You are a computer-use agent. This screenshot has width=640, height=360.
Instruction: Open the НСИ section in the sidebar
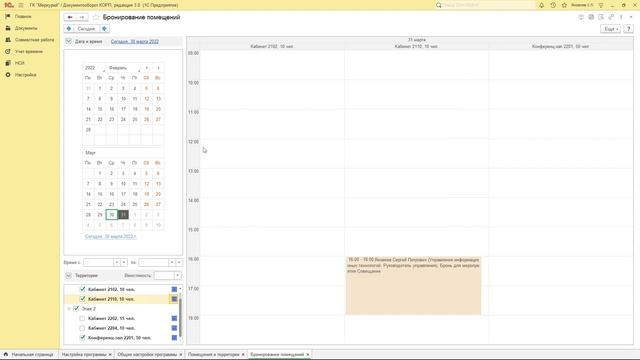pos(20,63)
